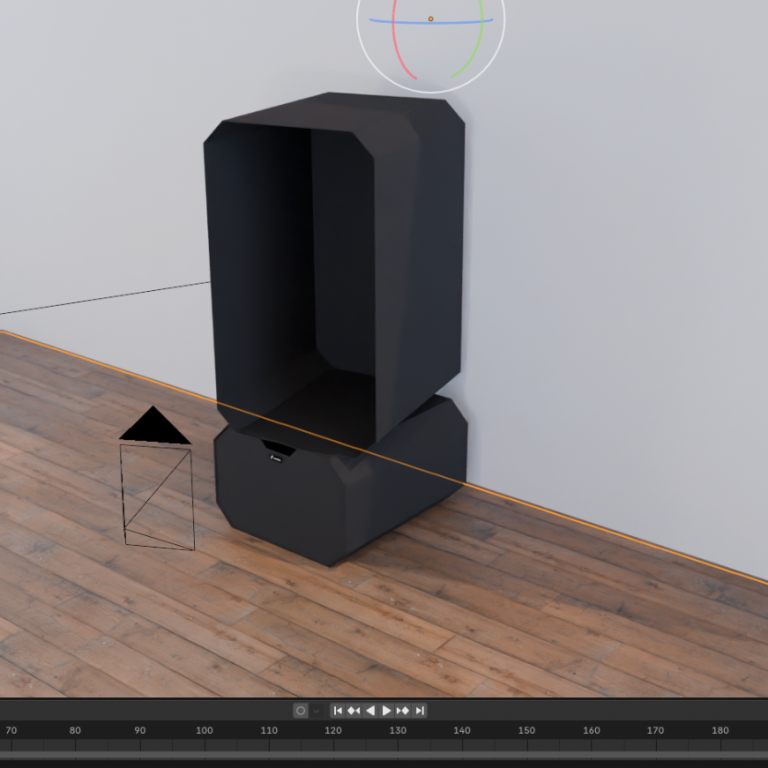The image size is (768, 768).
Task: Select the camera object in the viewport
Action: point(157,497)
